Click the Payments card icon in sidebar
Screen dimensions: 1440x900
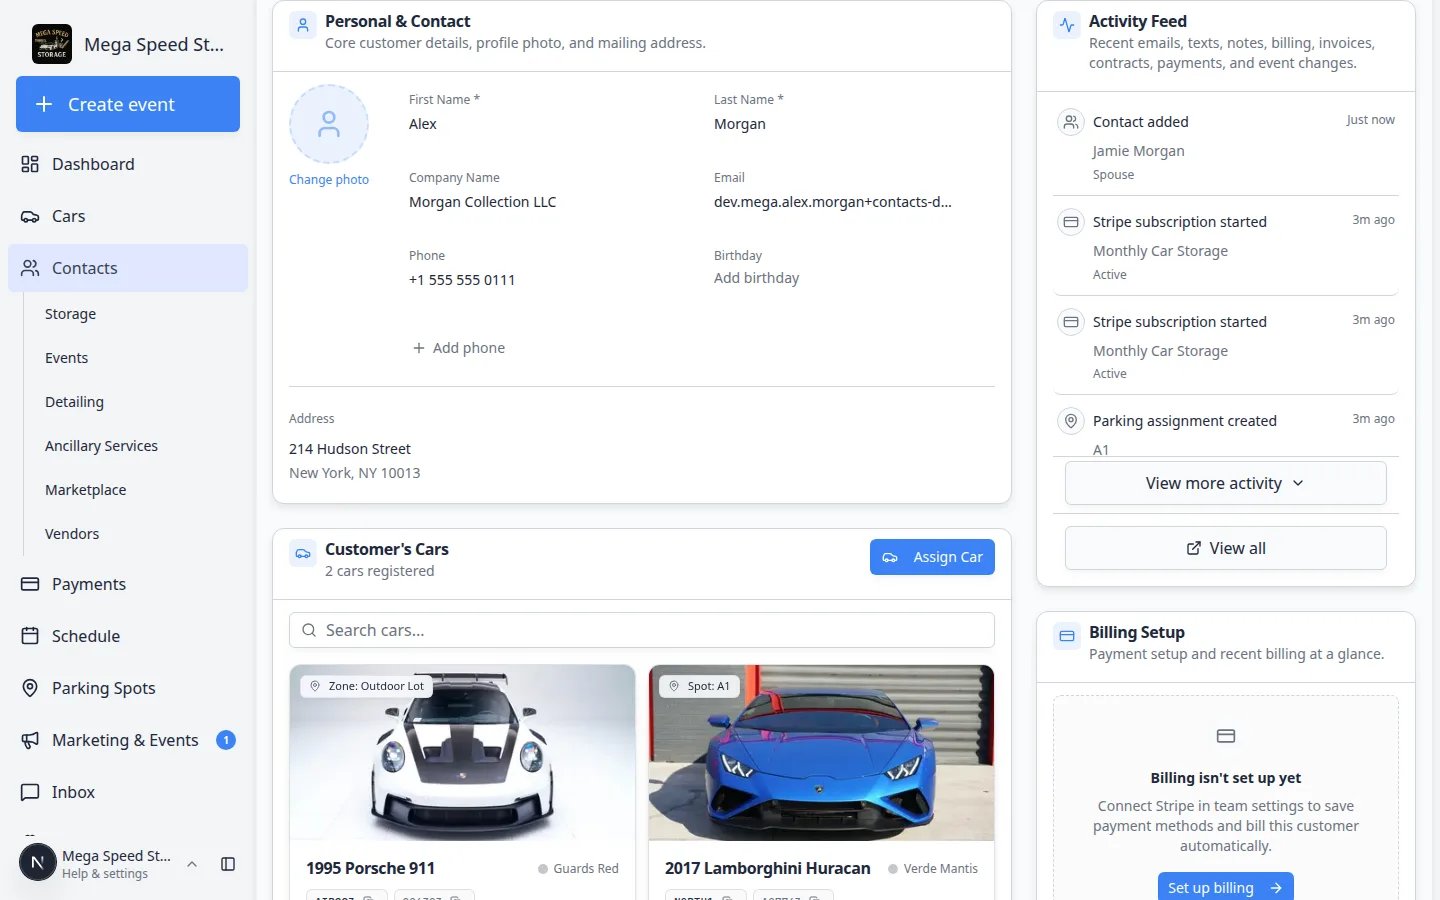30,584
